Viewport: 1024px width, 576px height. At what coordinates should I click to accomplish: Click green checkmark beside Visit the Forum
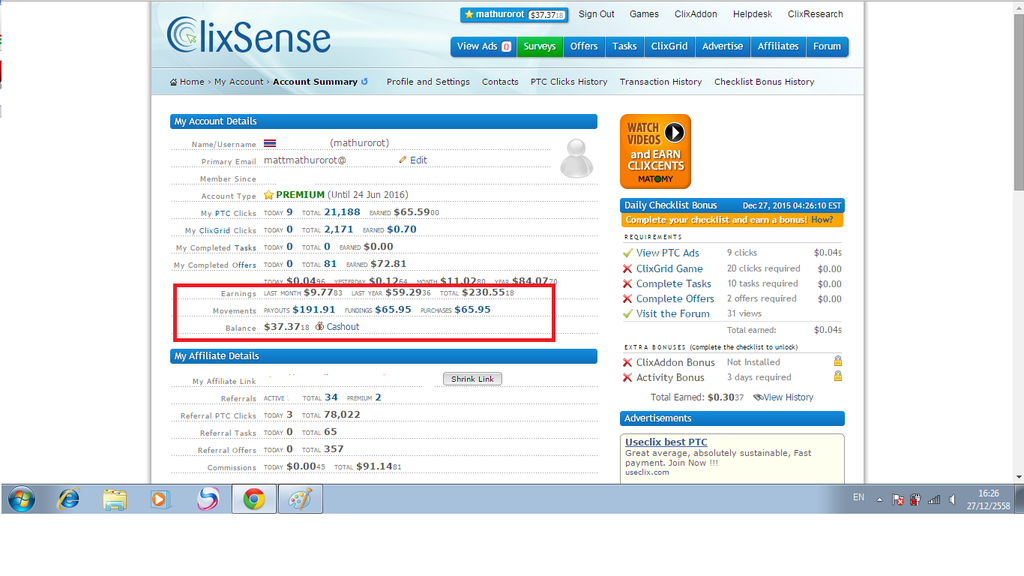pyautogui.click(x=628, y=313)
